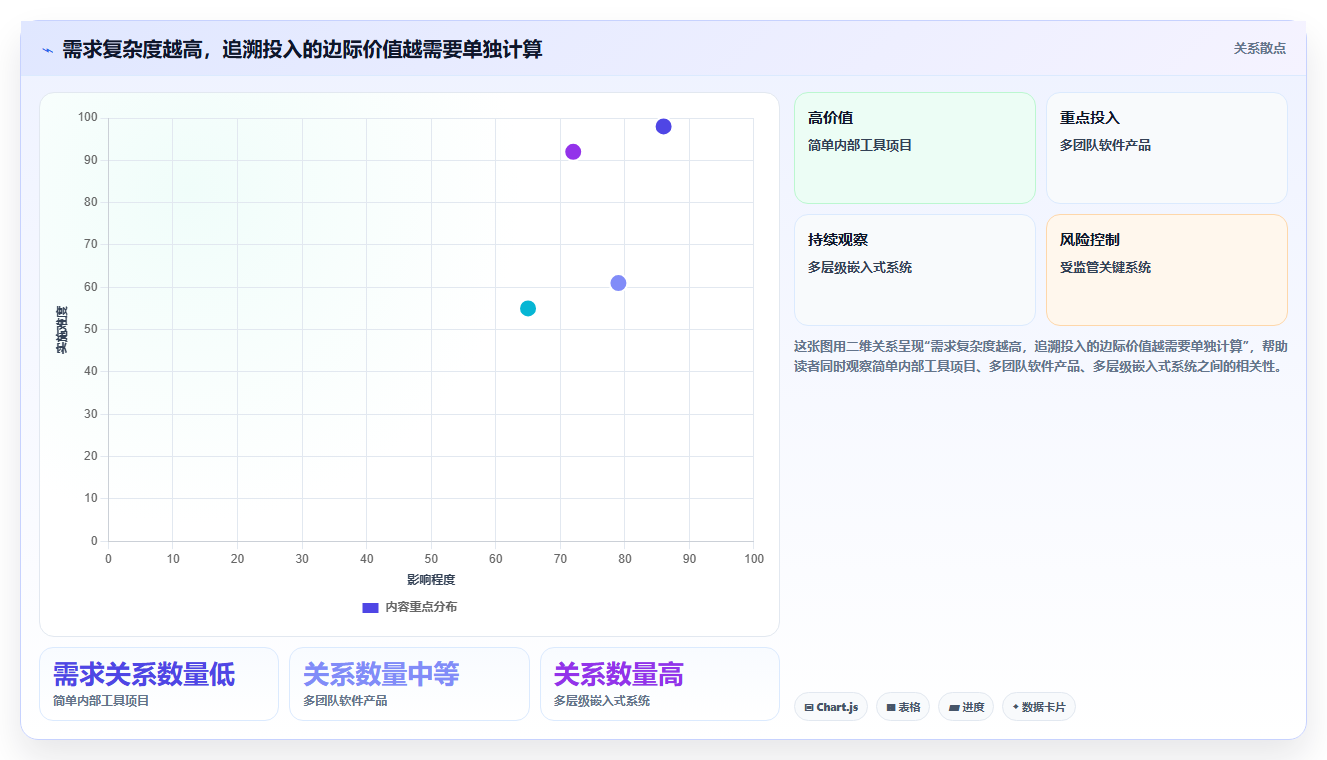
Task: Click 多团队软件产品 in the 重点投入 card
Action: (1105, 145)
